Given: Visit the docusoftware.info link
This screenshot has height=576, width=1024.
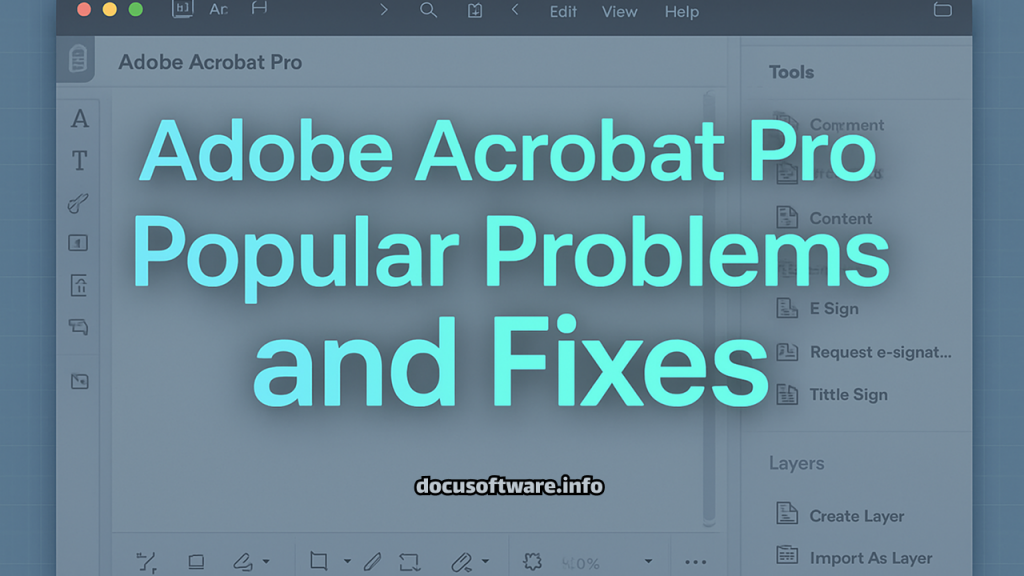Looking at the screenshot, I should pyautogui.click(x=508, y=487).
